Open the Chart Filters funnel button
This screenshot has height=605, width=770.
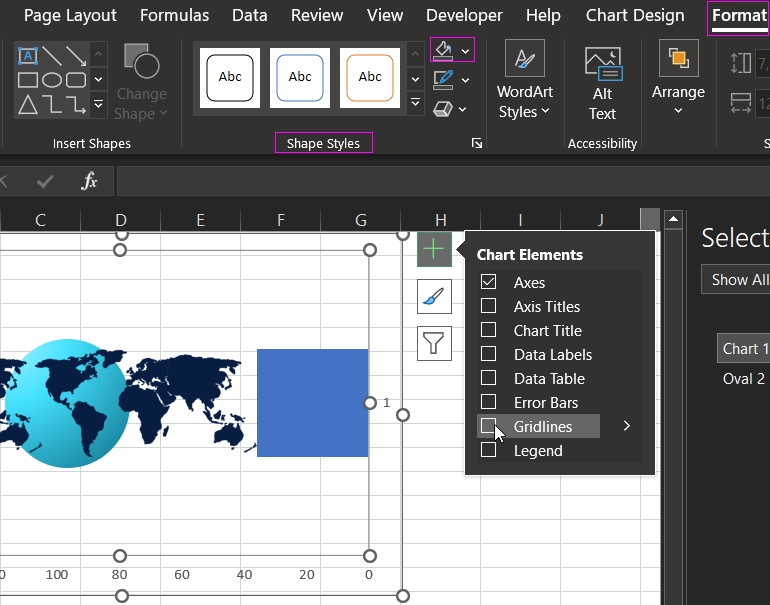coord(434,343)
